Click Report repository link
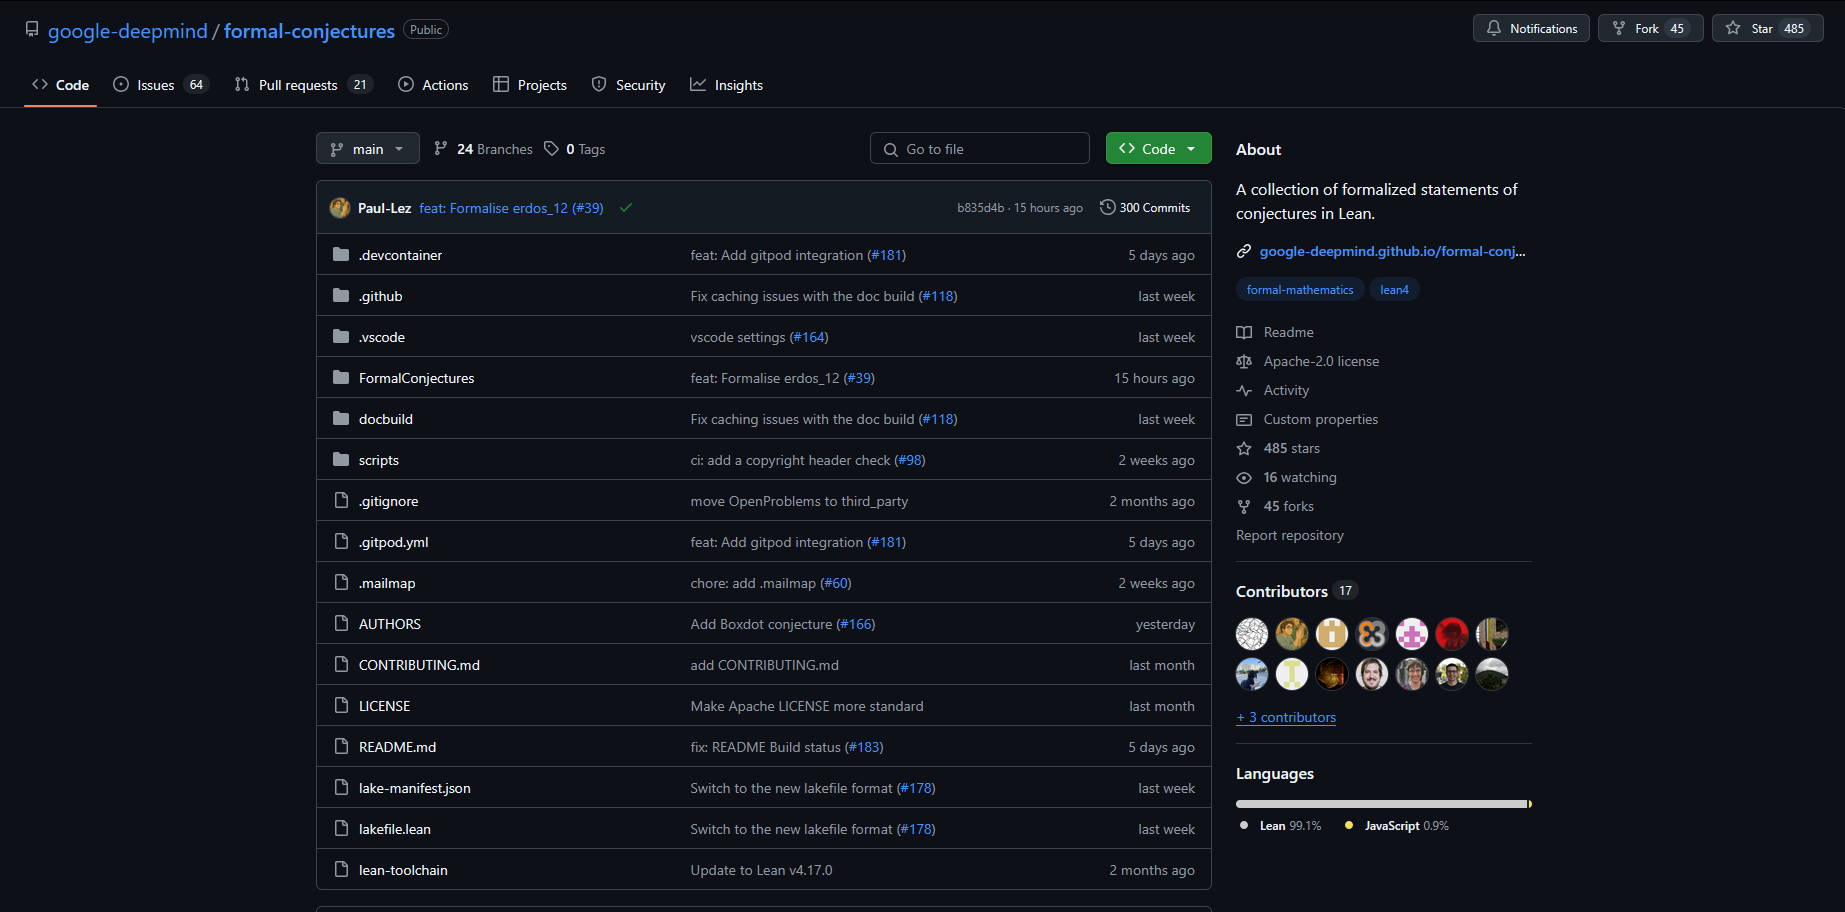The height and width of the screenshot is (912, 1845). pyautogui.click(x=1290, y=535)
